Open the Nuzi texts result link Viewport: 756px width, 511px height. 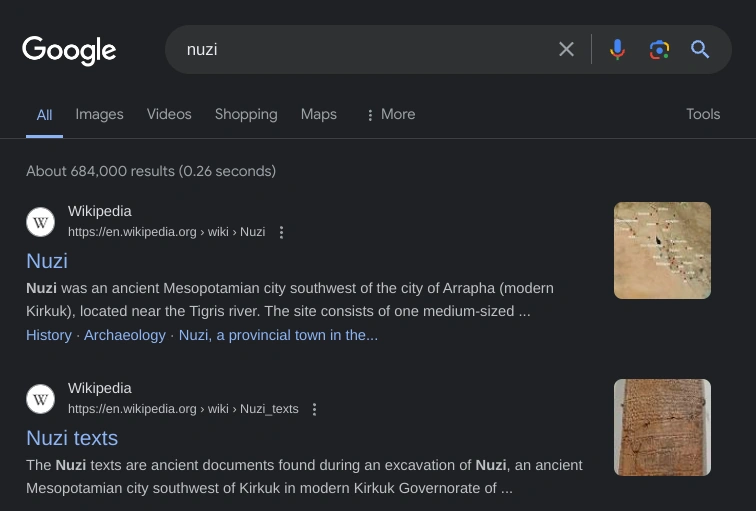(x=72, y=438)
